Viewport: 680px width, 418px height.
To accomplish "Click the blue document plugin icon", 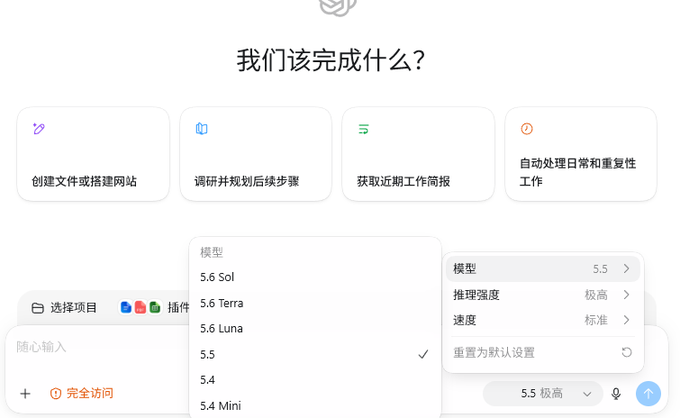I will point(126,307).
